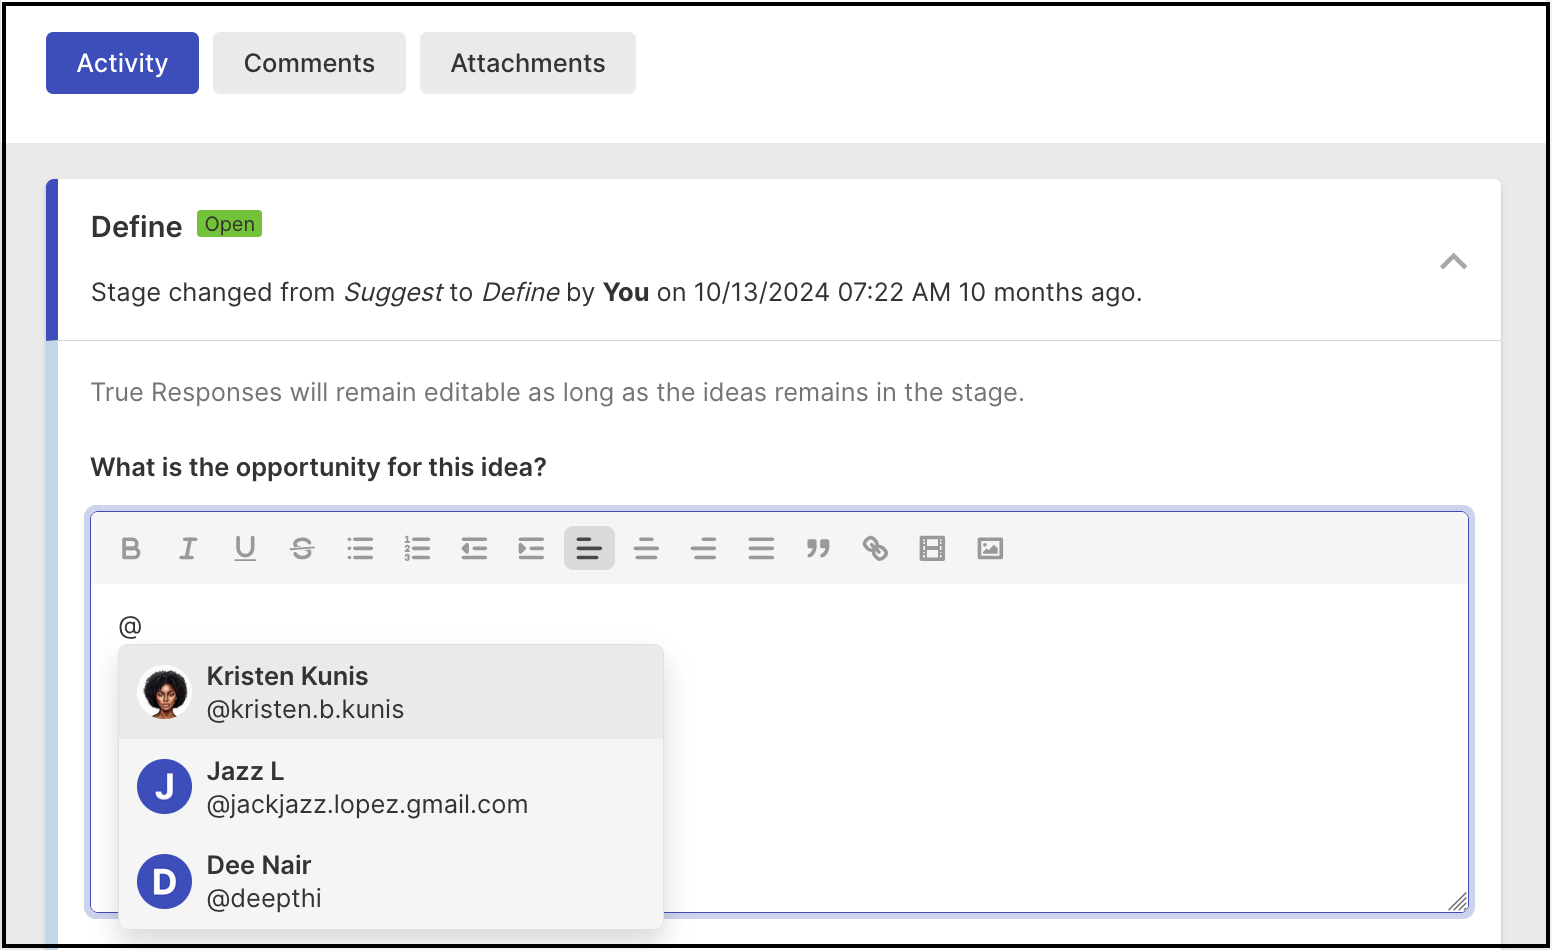This screenshot has width=1552, height=950.
Task: Click the editor resize handle corner
Action: 1457,901
